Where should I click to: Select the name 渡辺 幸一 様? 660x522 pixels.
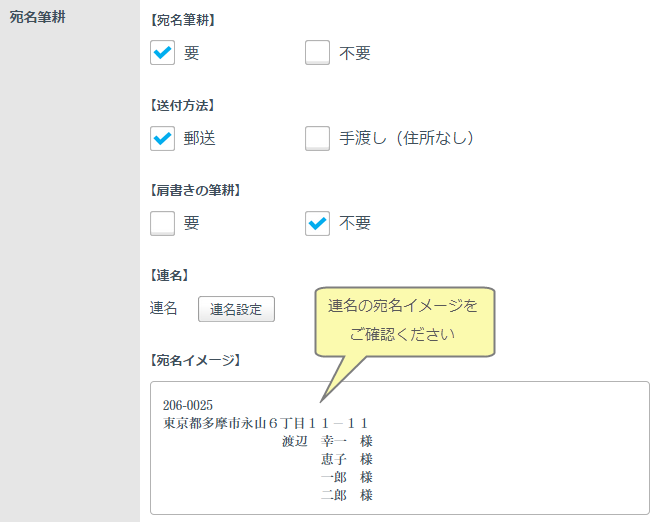tap(327, 441)
